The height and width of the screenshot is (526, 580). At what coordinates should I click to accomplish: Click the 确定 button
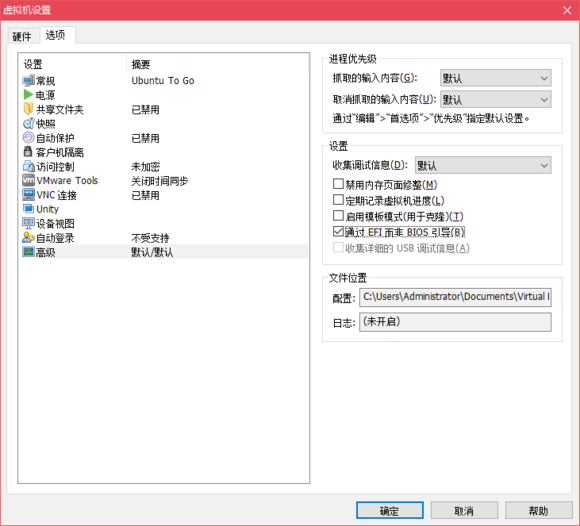pos(390,510)
